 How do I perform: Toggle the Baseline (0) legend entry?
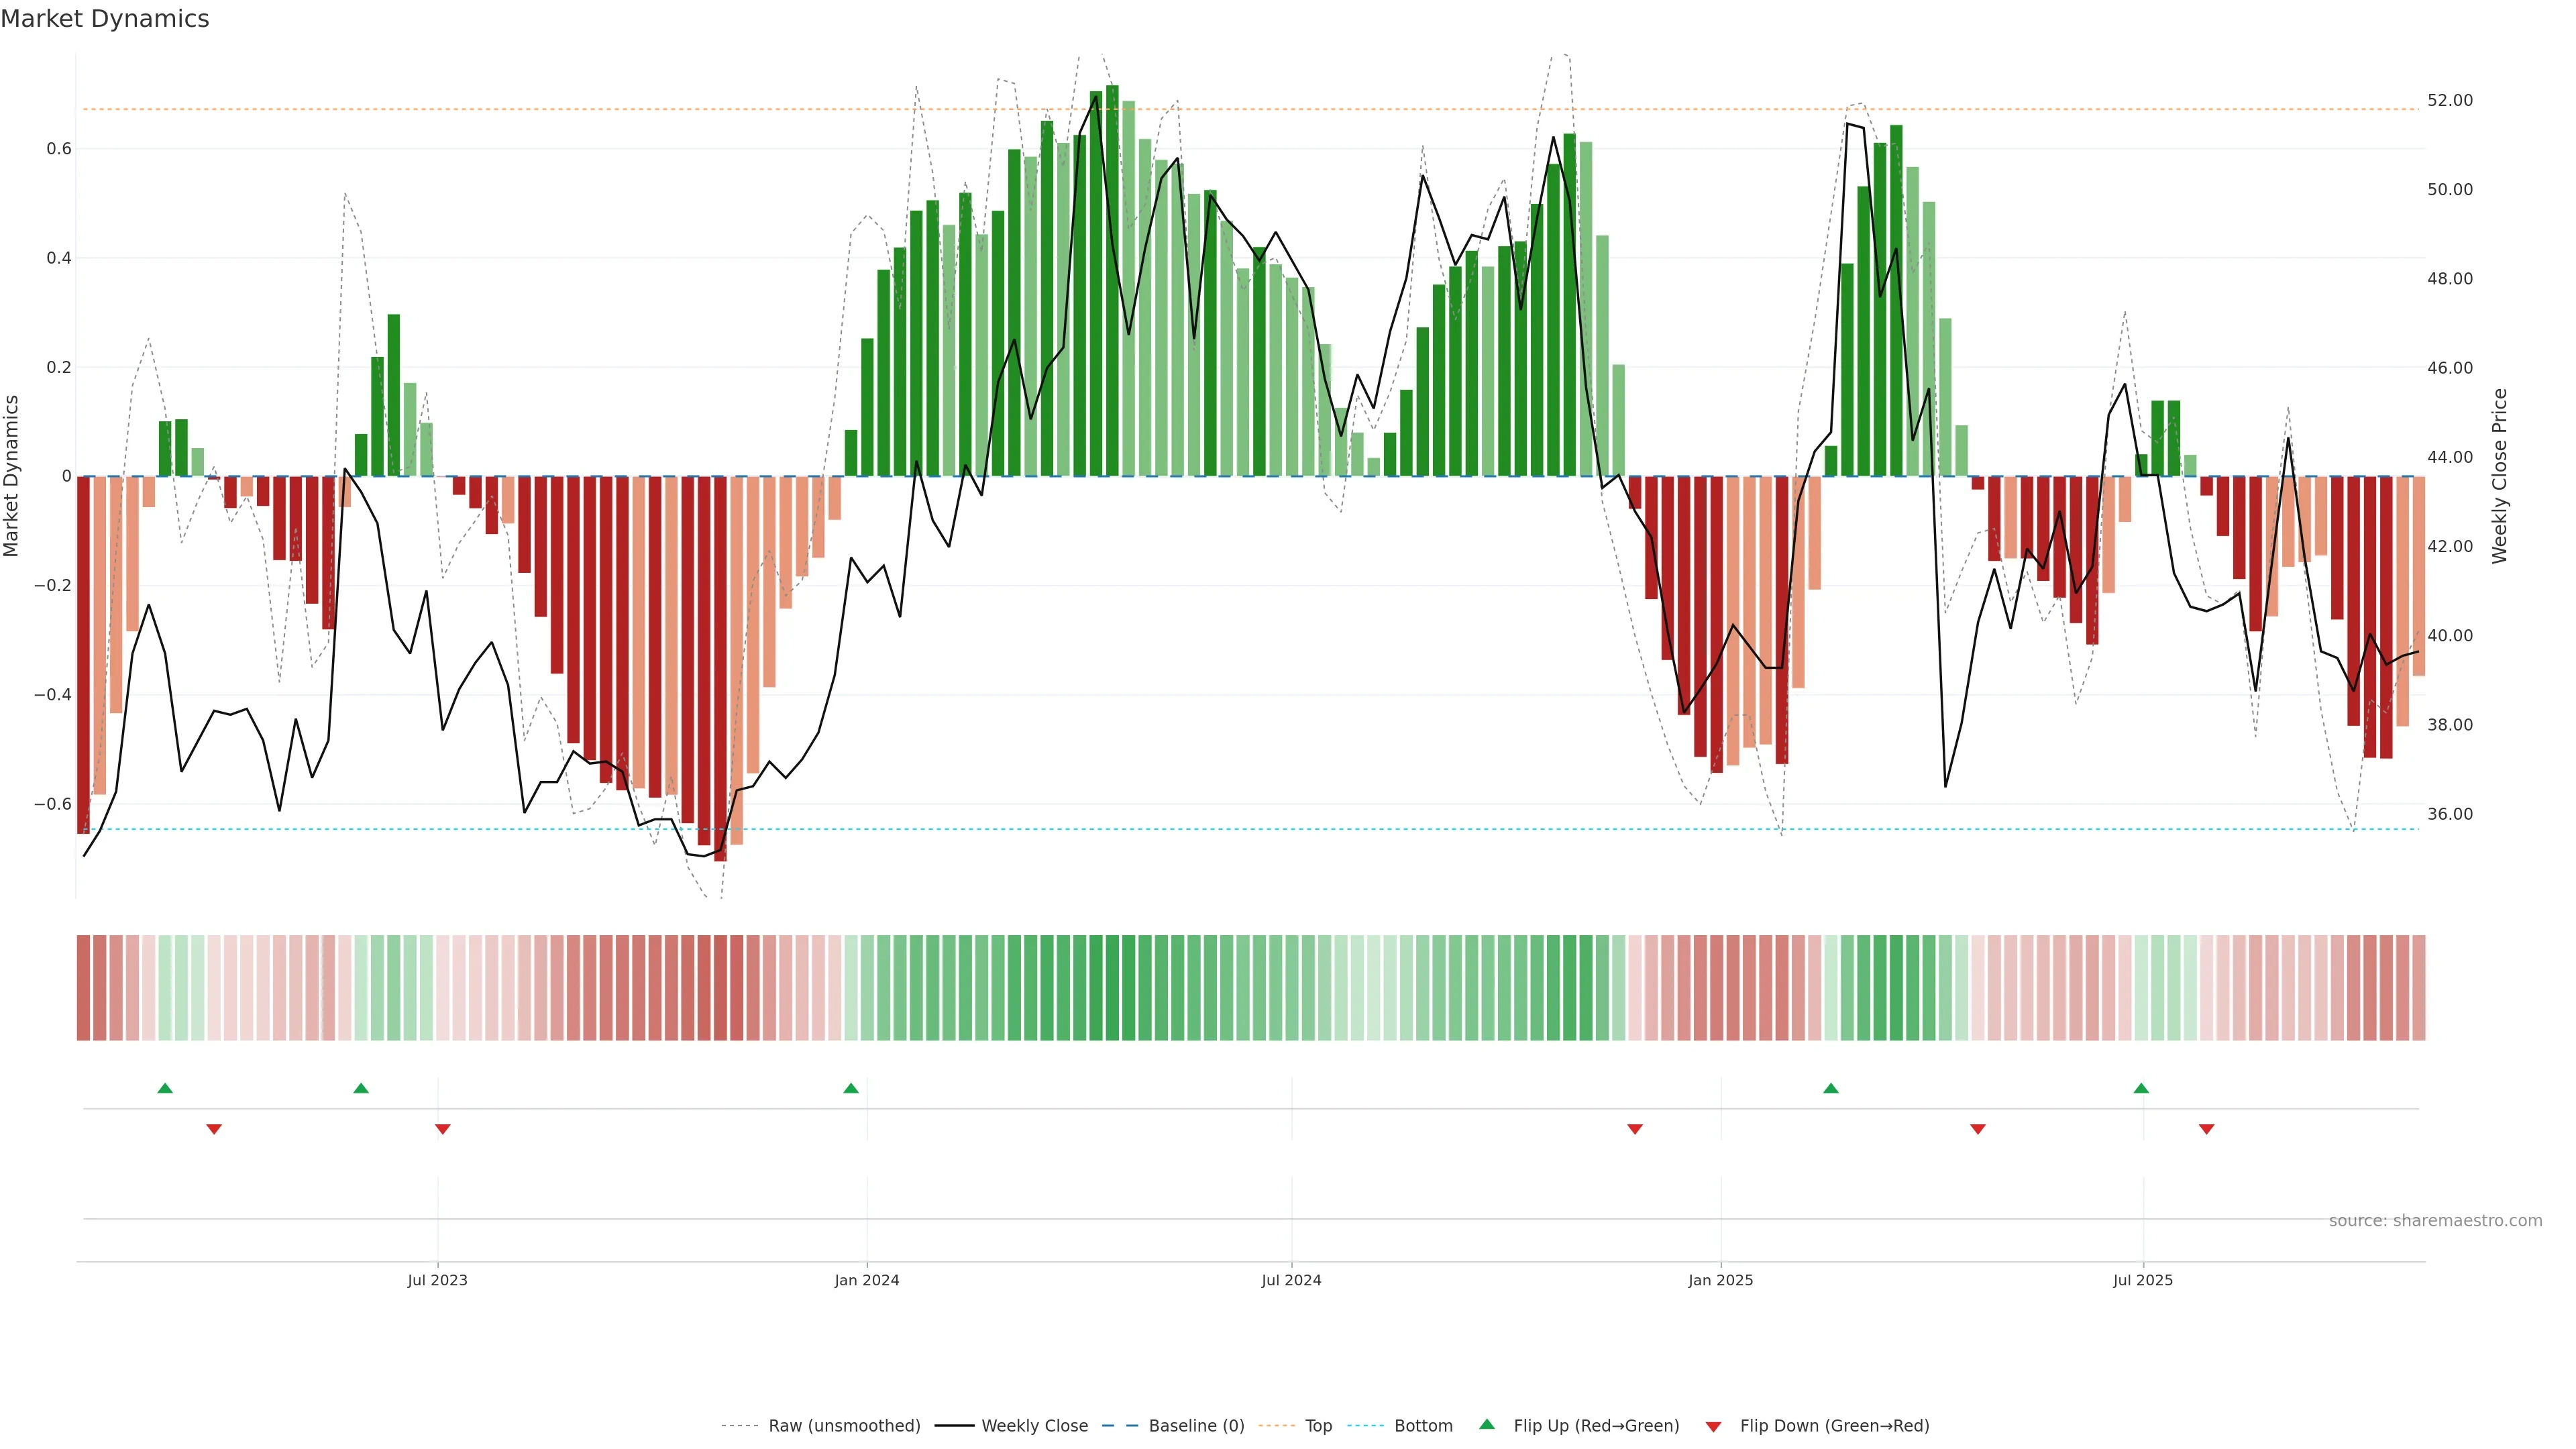point(1196,1426)
